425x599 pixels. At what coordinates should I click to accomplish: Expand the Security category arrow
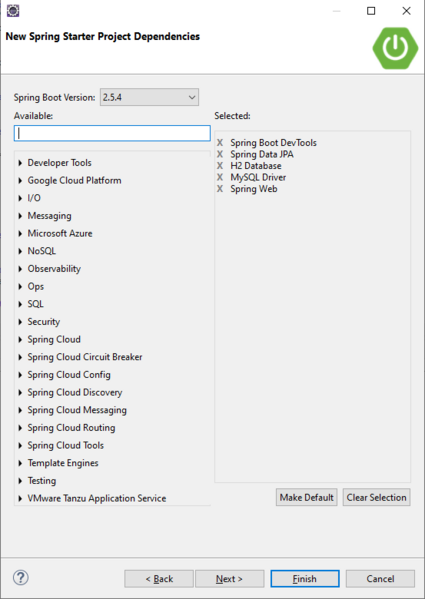click(x=20, y=322)
